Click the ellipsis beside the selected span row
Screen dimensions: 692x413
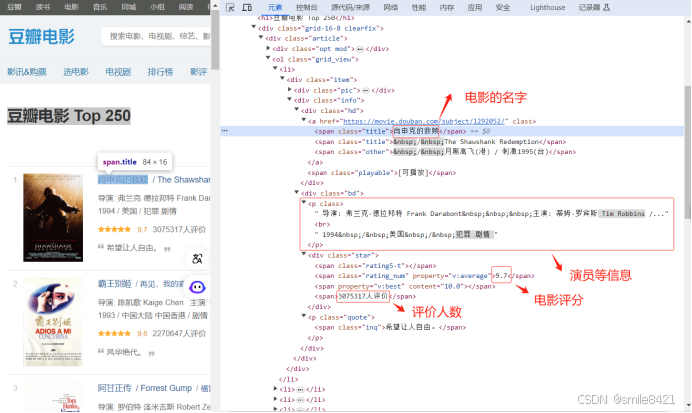coord(225,131)
